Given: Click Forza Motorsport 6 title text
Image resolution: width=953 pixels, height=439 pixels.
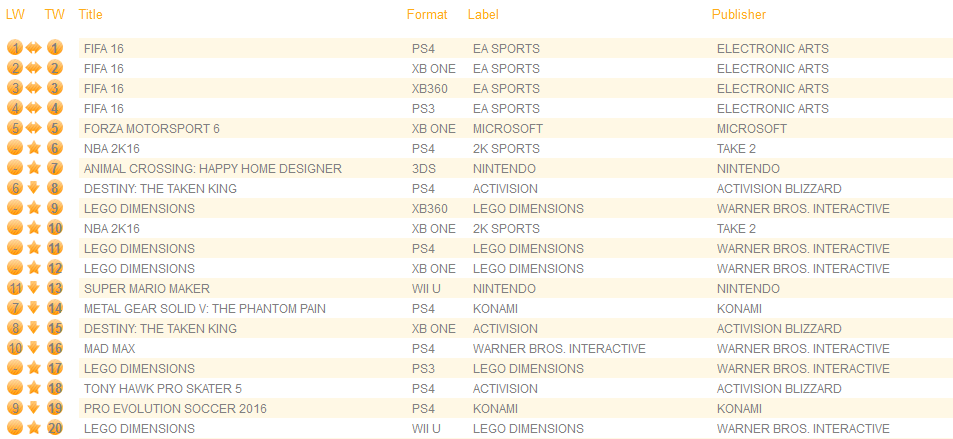Looking at the screenshot, I should click(x=152, y=129).
